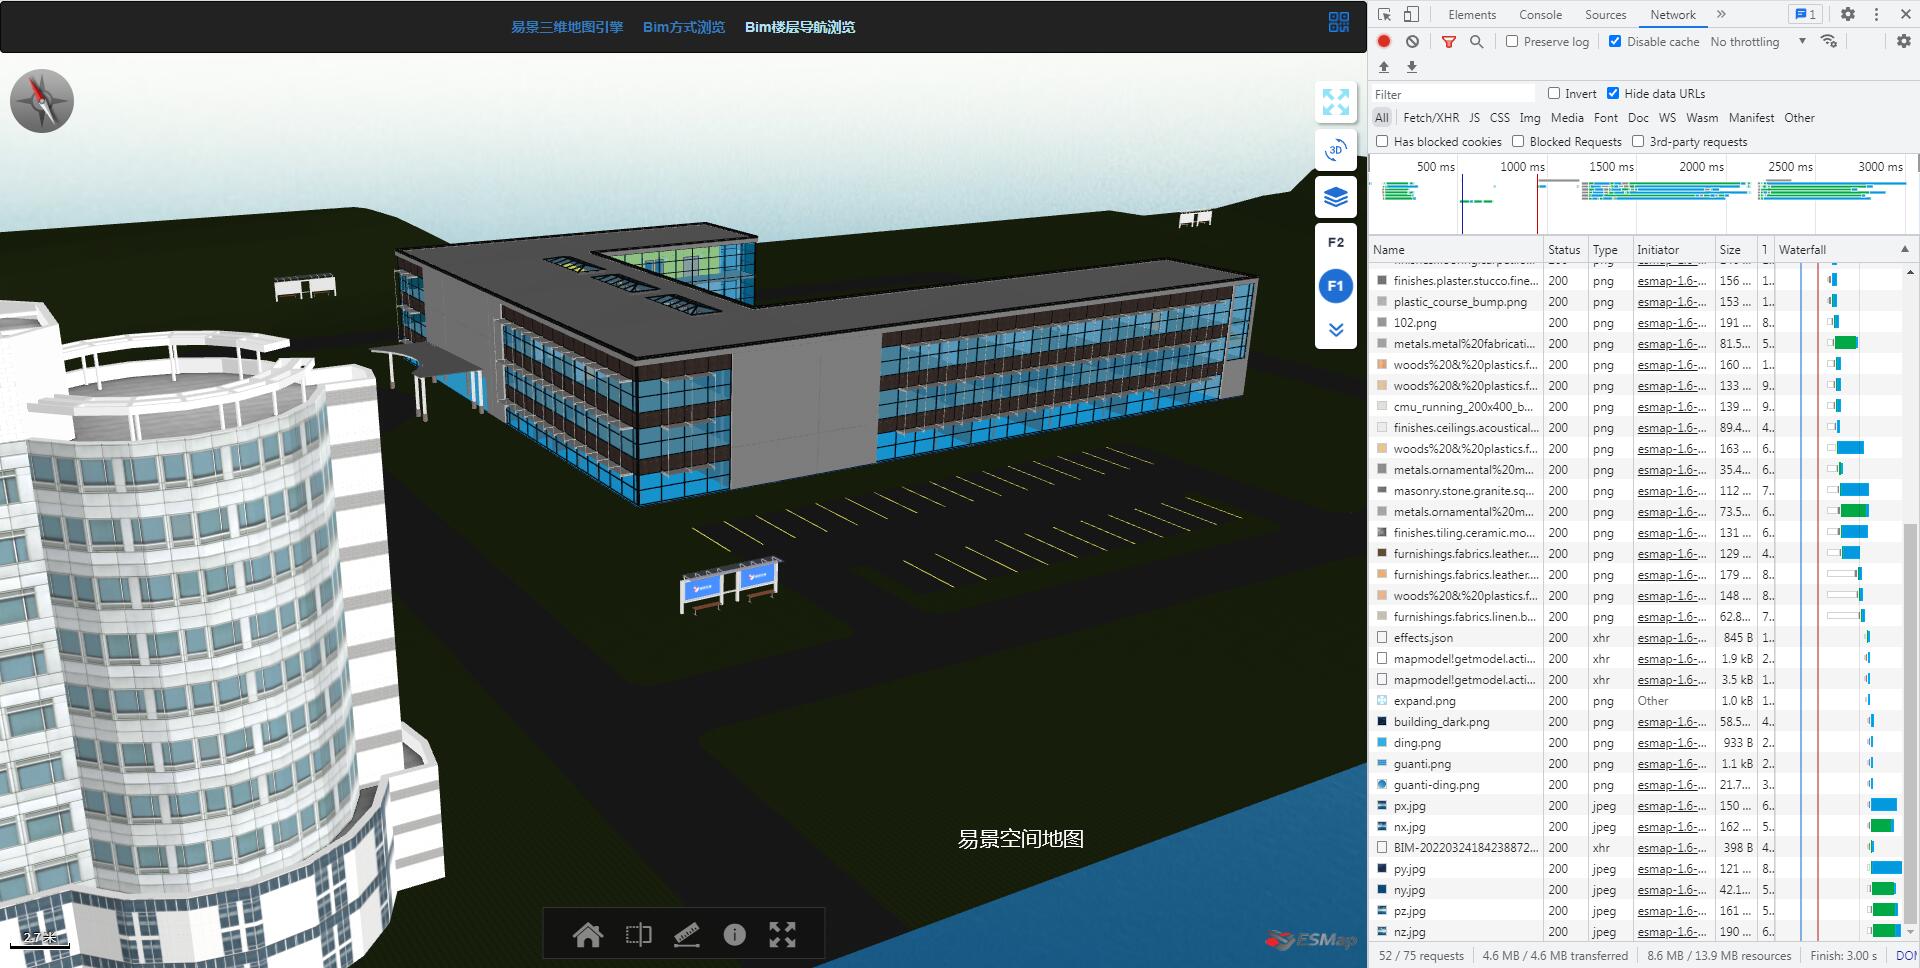Uncheck the Hide data URLs checkbox

coord(1613,93)
